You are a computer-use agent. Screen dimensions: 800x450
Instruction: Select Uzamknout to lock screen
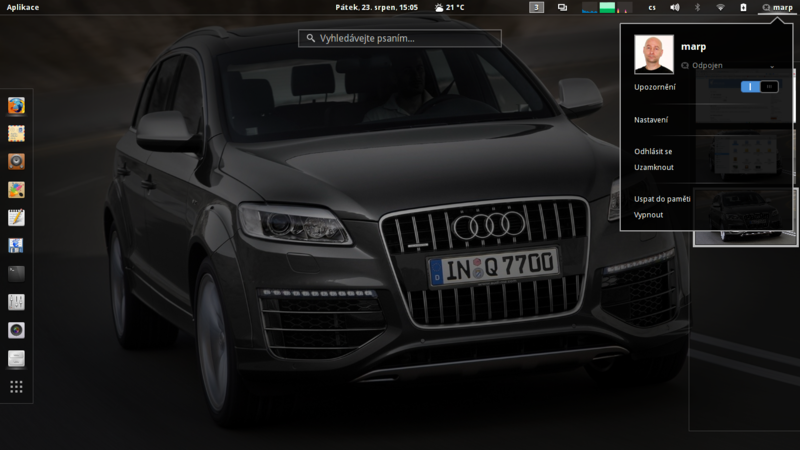(654, 167)
